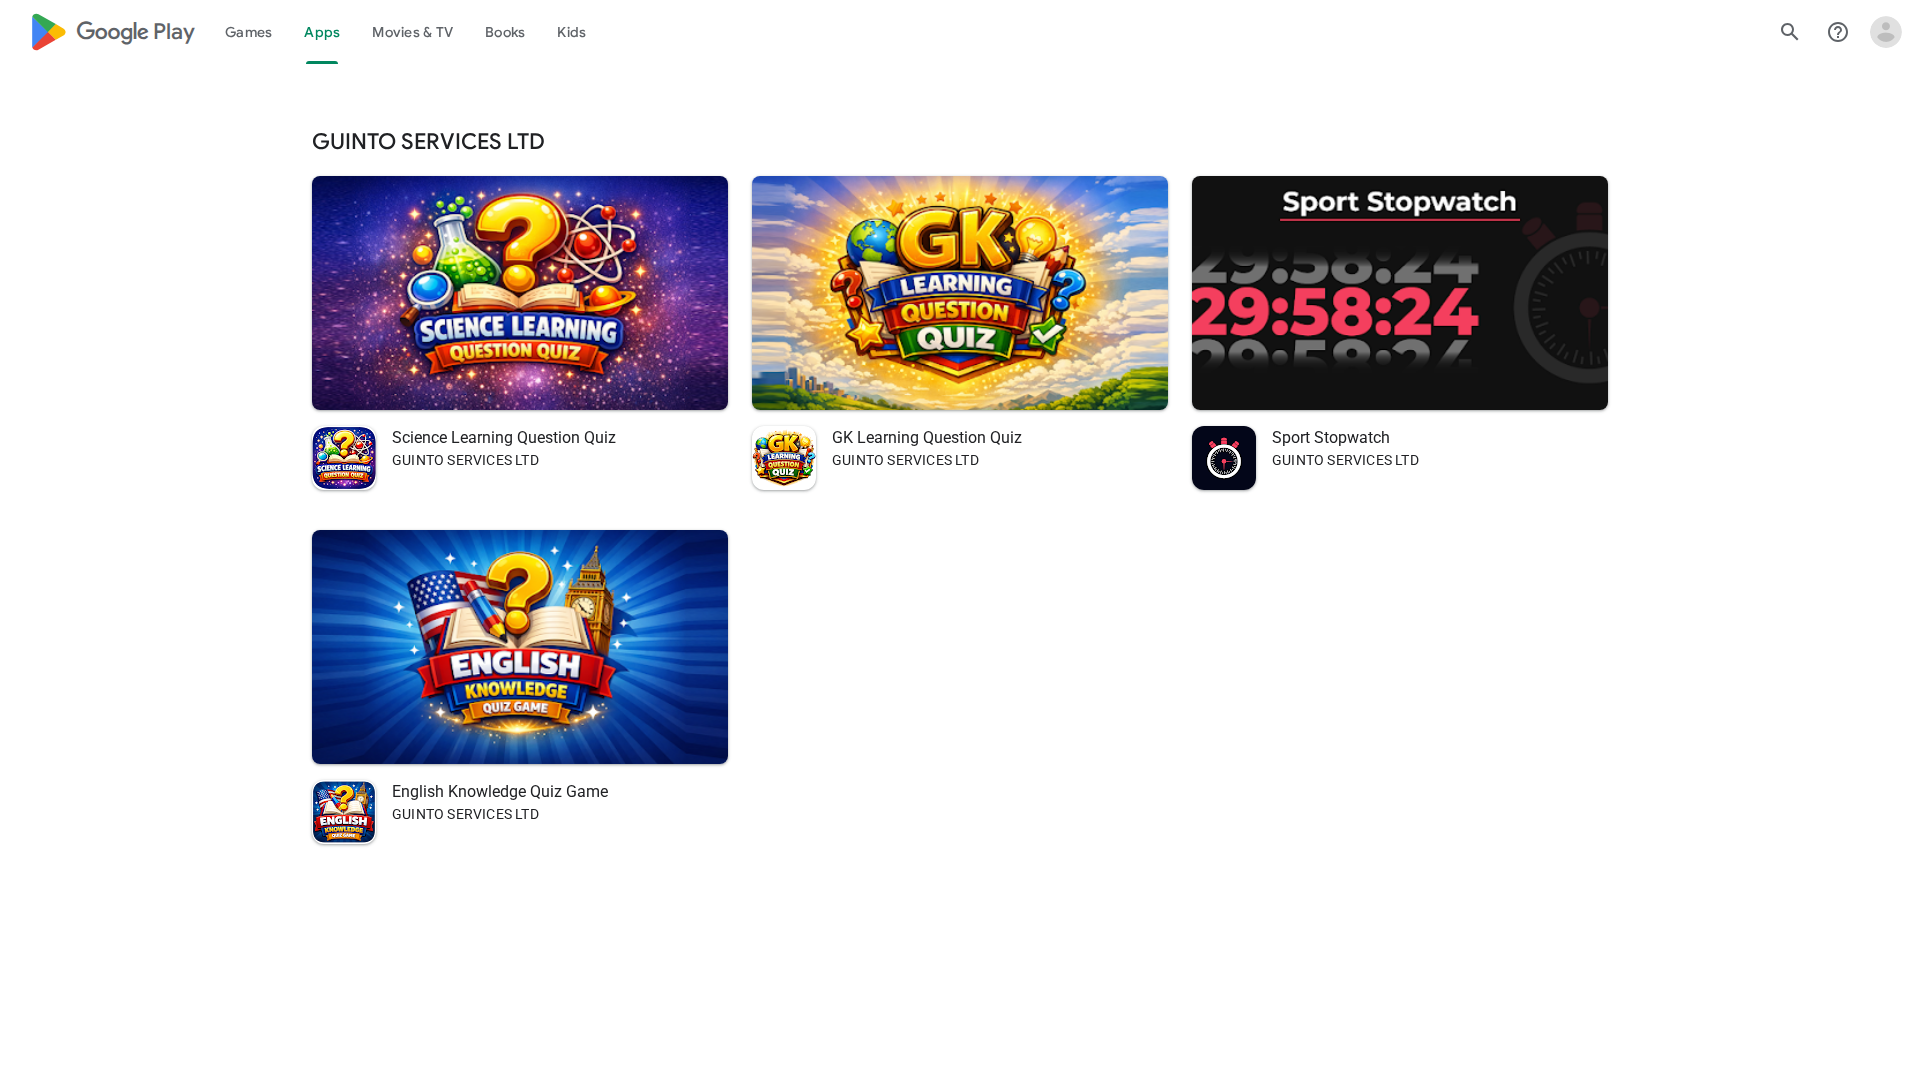Click the help question mark icon
This screenshot has height=1080, width=1920.
point(1838,32)
